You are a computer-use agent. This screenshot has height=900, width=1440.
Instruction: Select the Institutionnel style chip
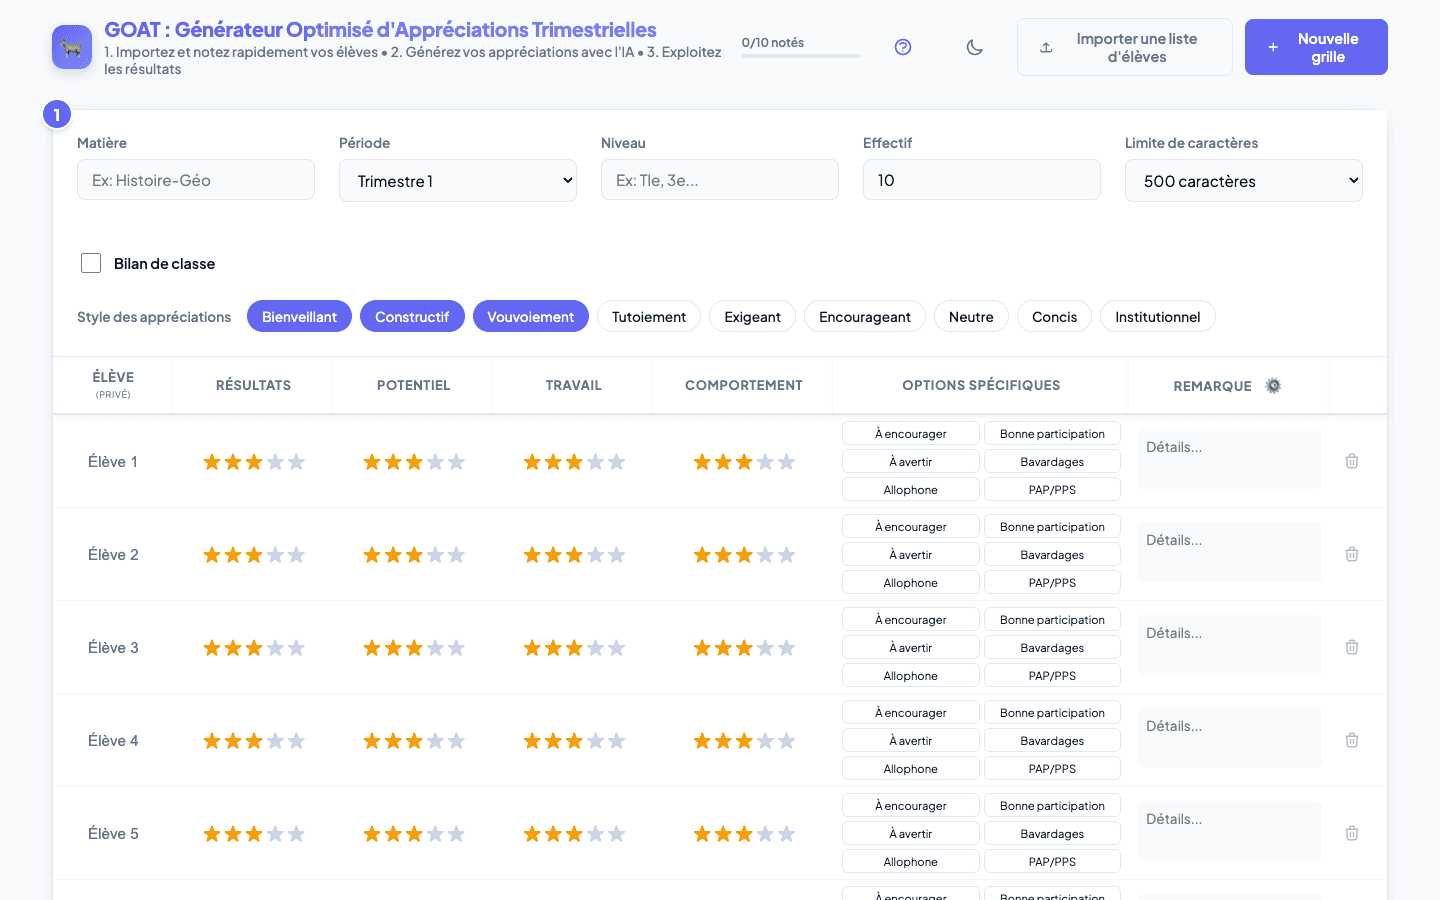pyautogui.click(x=1158, y=316)
